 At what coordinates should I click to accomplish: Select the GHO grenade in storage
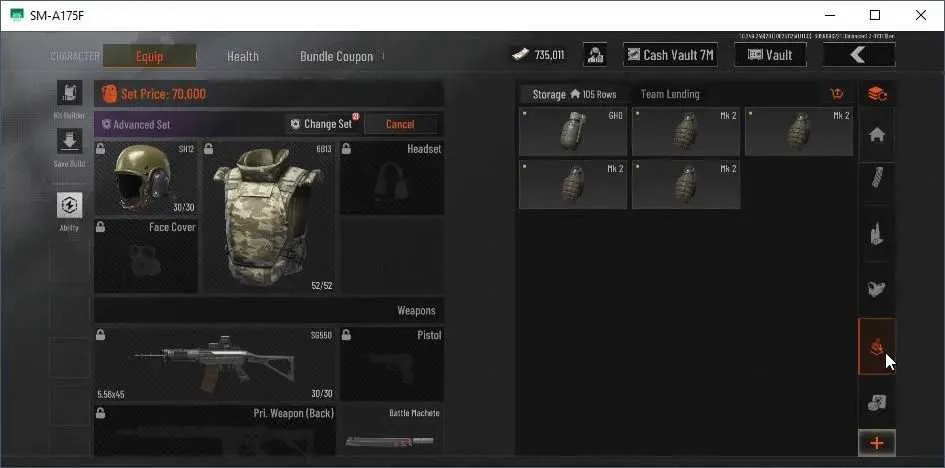point(573,132)
